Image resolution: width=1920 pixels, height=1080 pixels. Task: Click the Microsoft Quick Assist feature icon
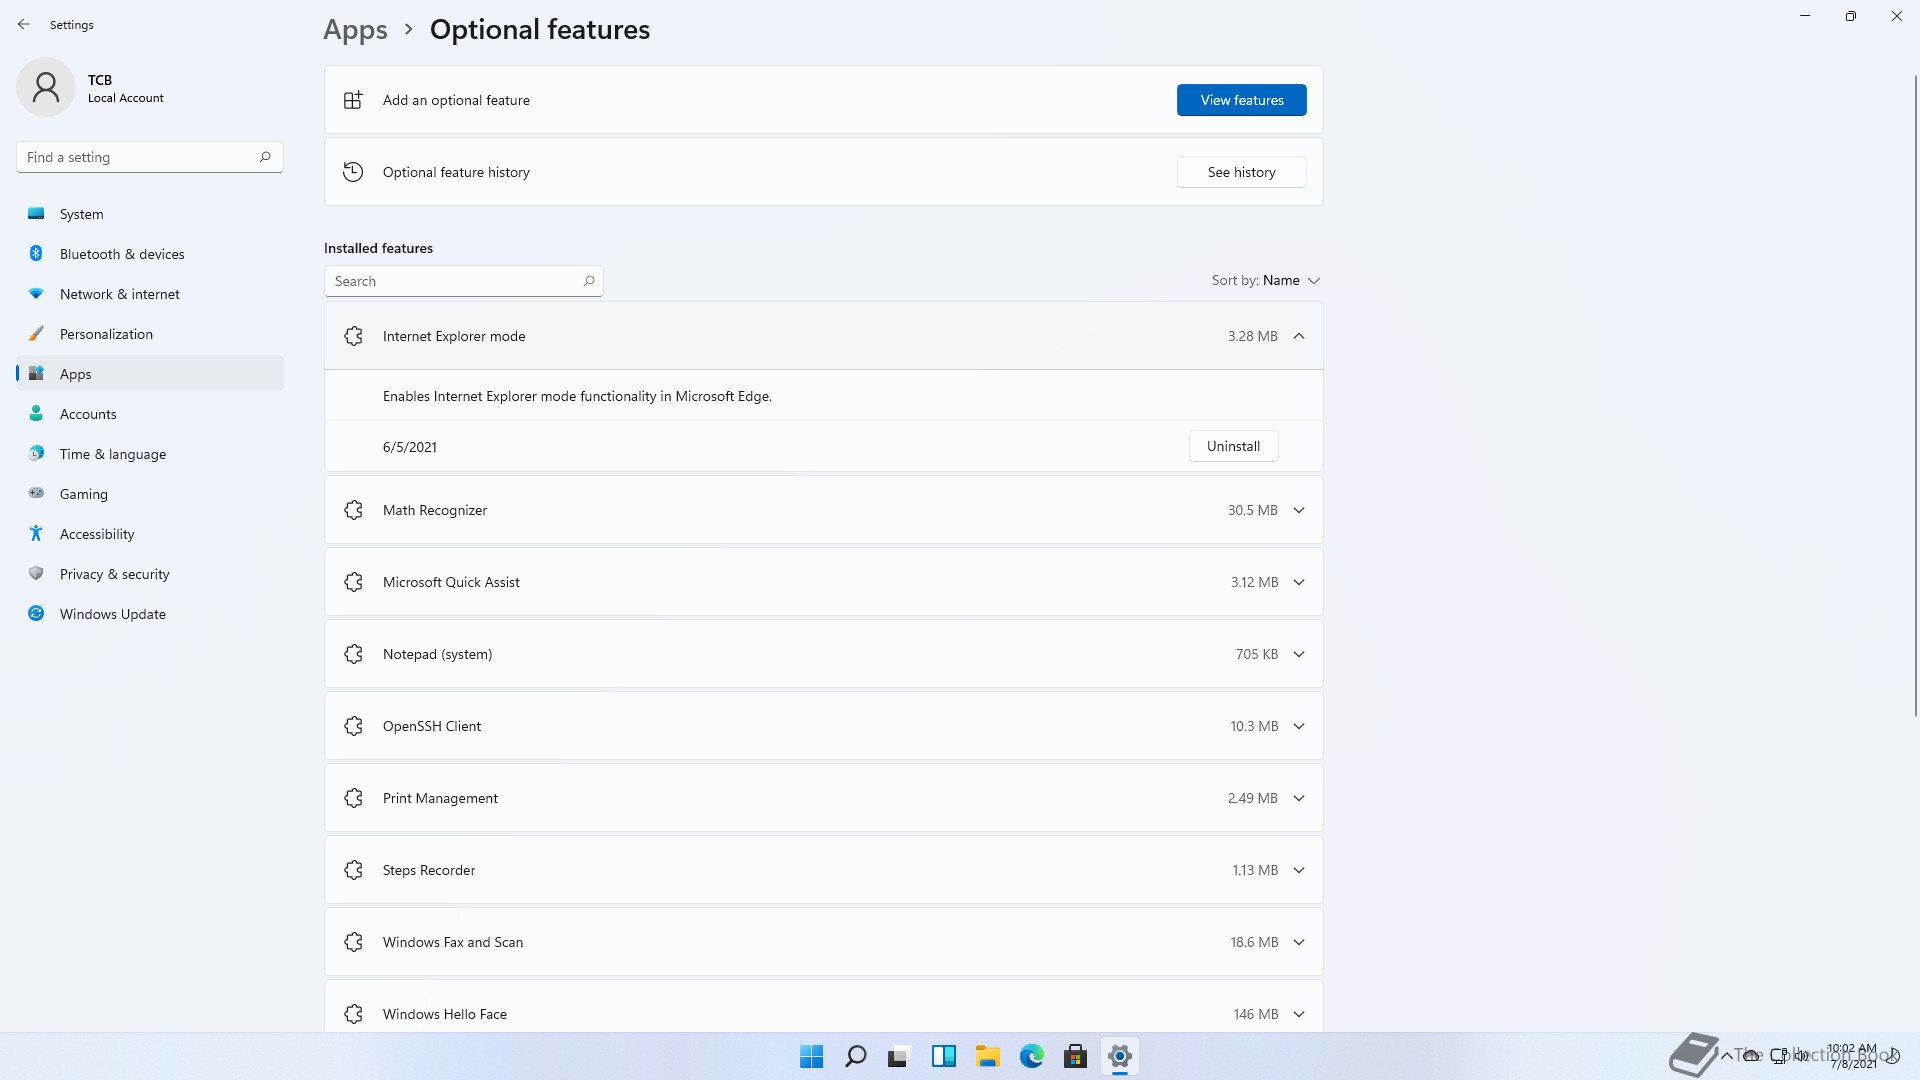coord(353,582)
